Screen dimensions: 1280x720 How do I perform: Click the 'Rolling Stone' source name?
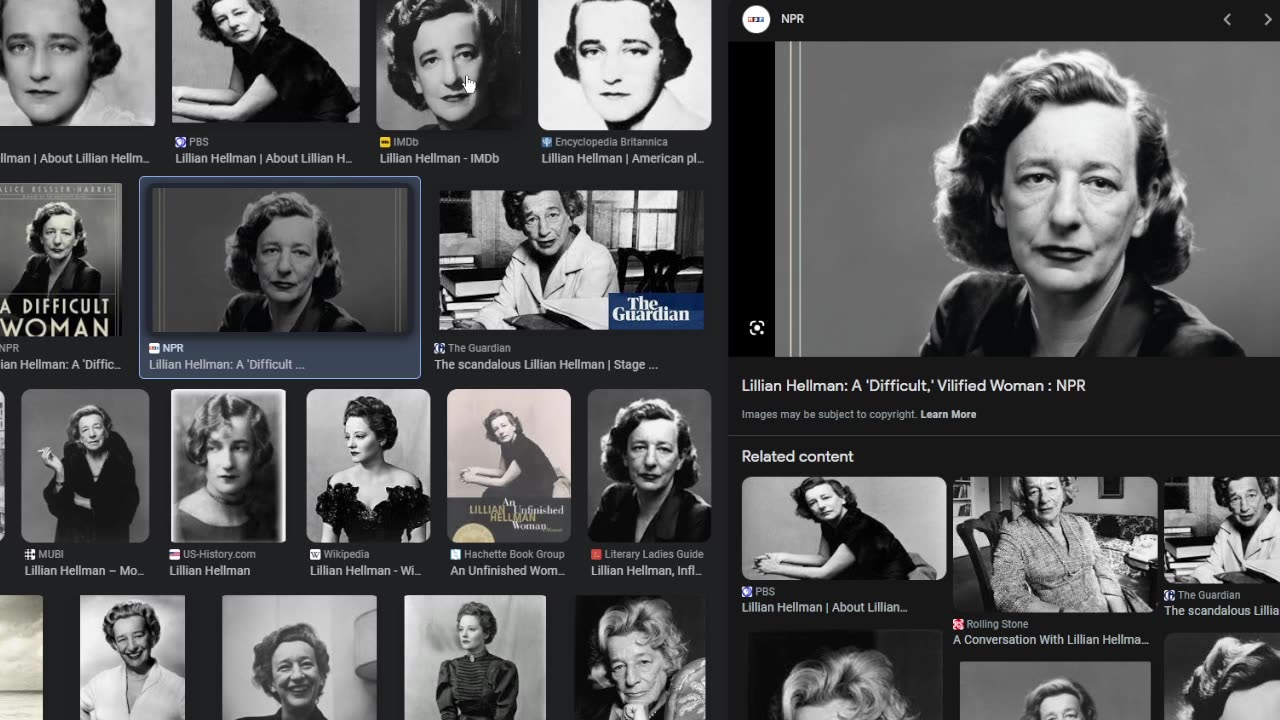click(996, 624)
